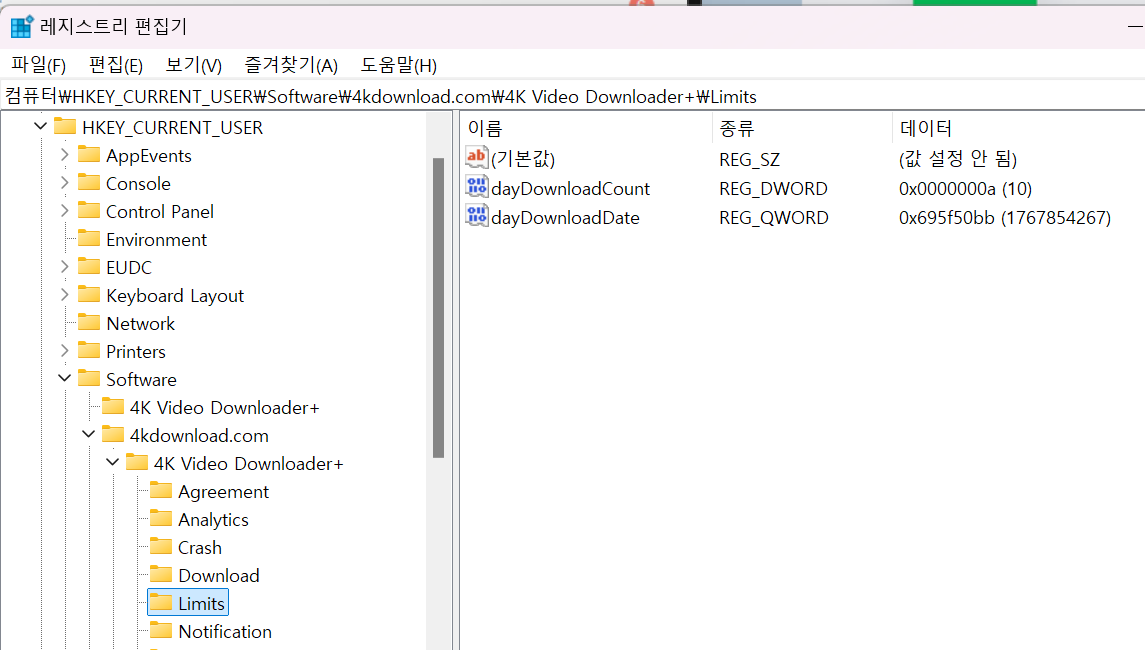Image resolution: width=1145 pixels, height=650 pixels.
Task: Select the Download folder icon
Action: click(161, 574)
